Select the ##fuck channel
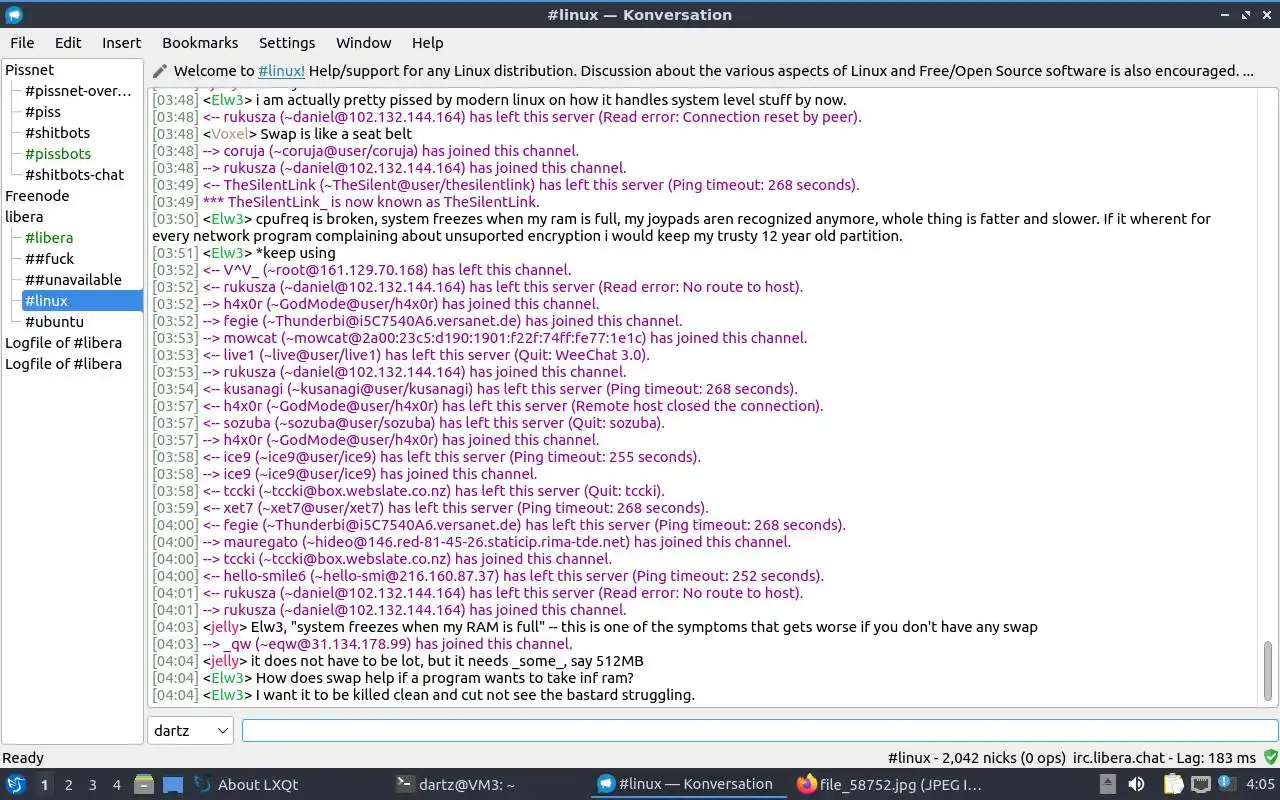 (x=50, y=259)
